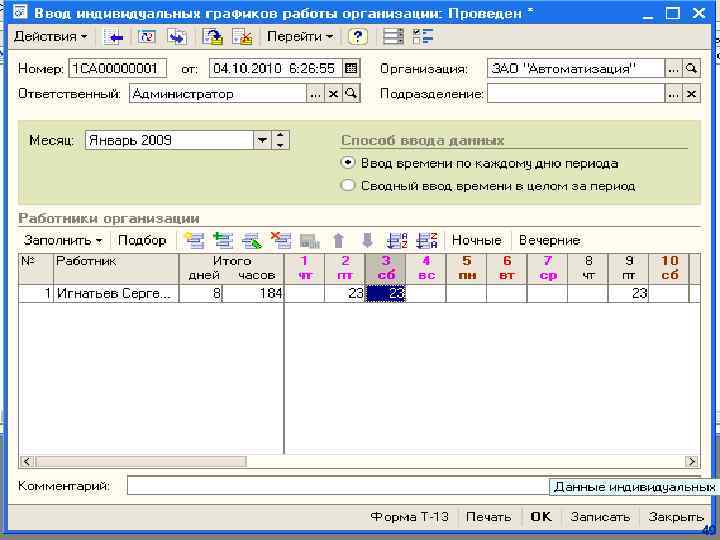The height and width of the screenshot is (540, 720).
Task: Confirm with the OK button
Action: click(541, 517)
